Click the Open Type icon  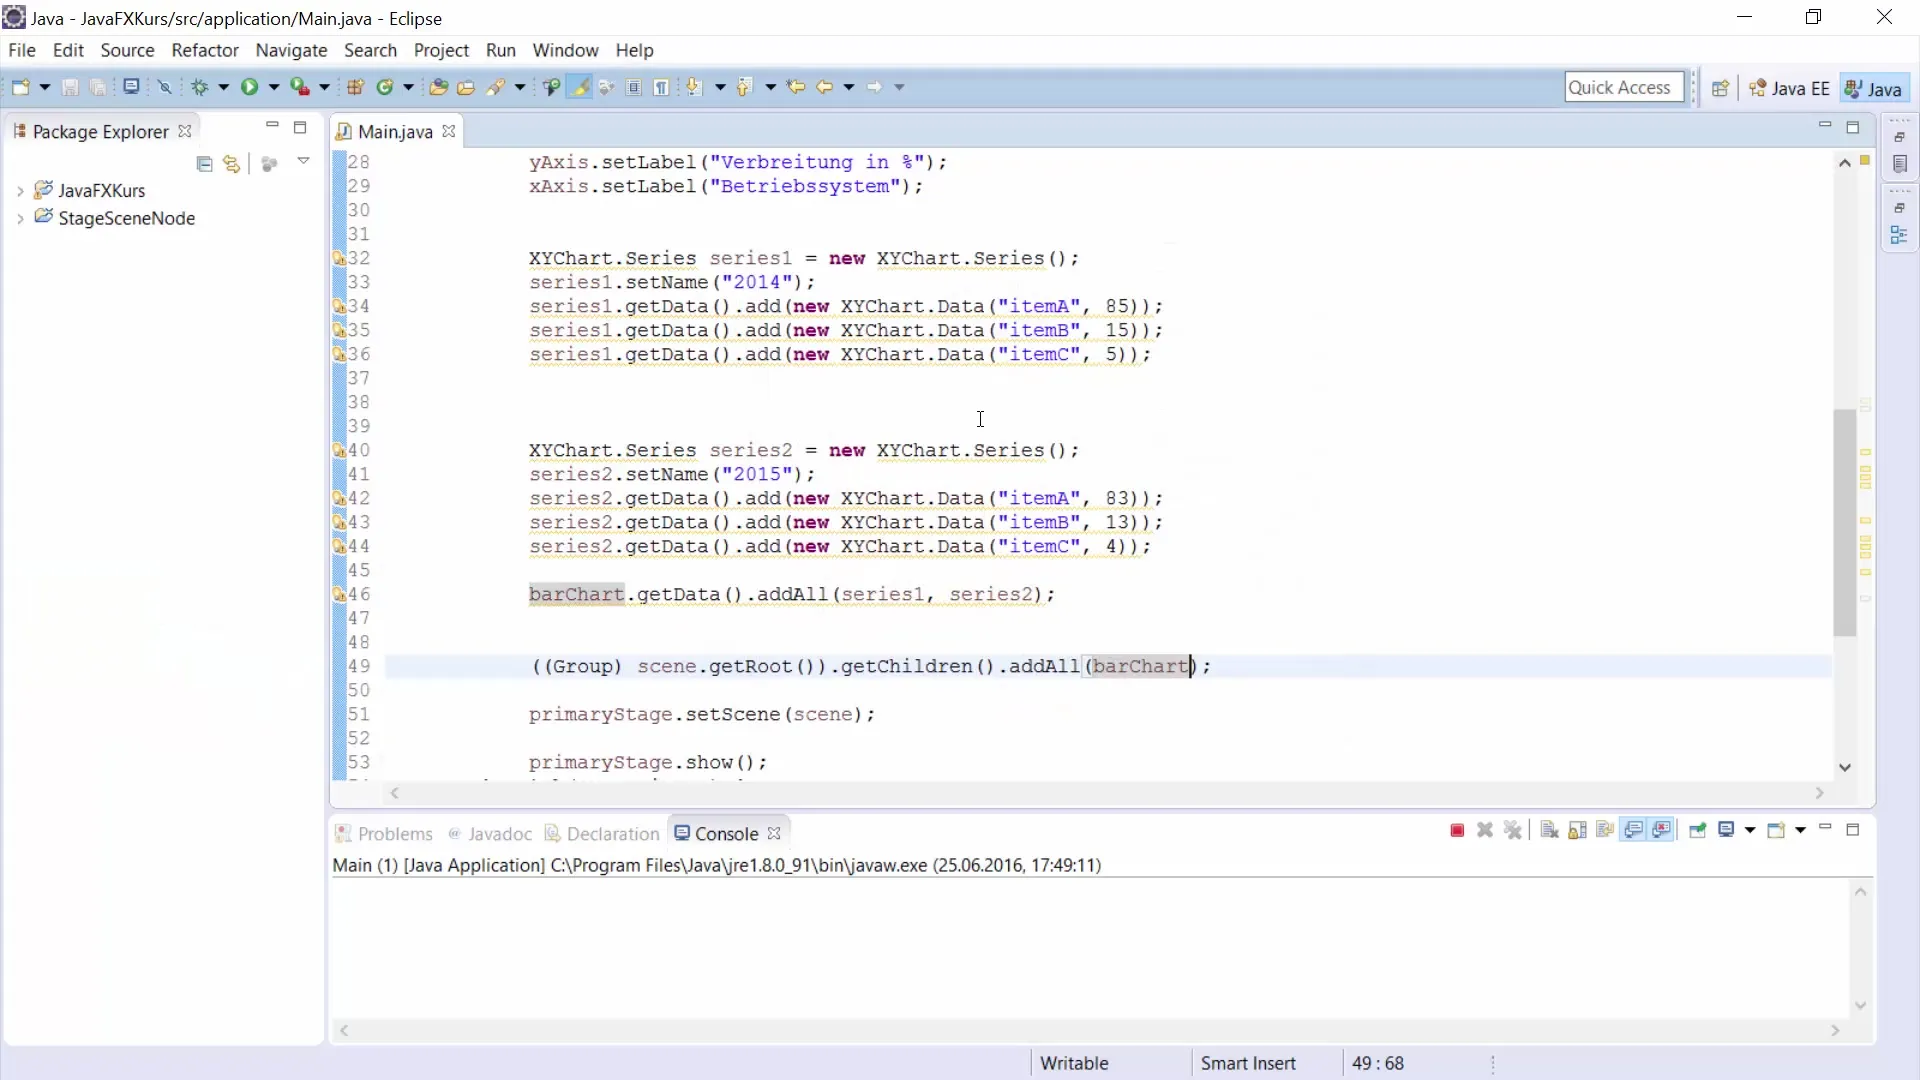438,87
